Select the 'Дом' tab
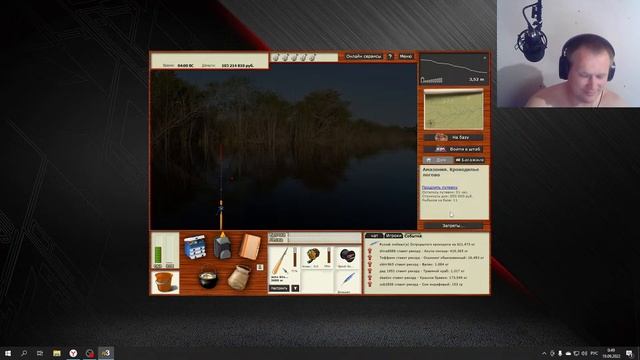Screen dimensions: 640x360 pyautogui.click(x=438, y=160)
